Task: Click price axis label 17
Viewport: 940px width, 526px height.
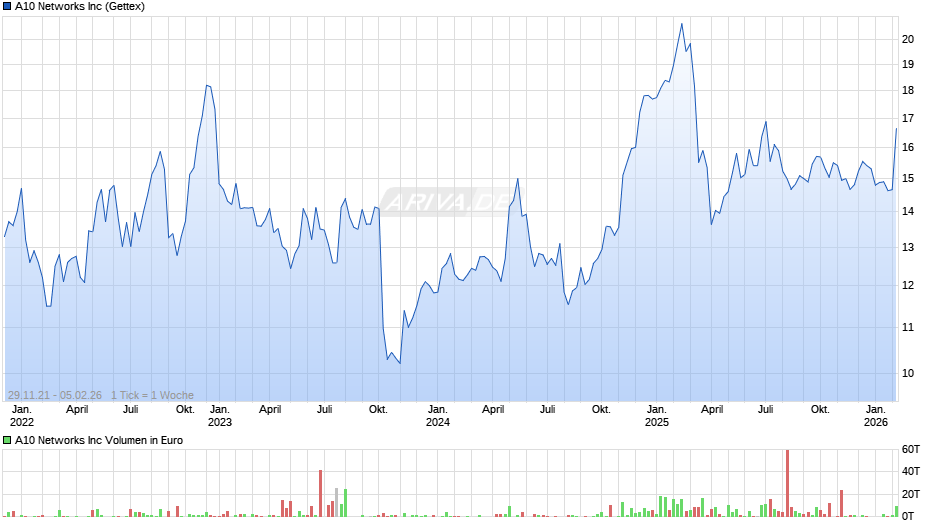Action: [x=908, y=119]
